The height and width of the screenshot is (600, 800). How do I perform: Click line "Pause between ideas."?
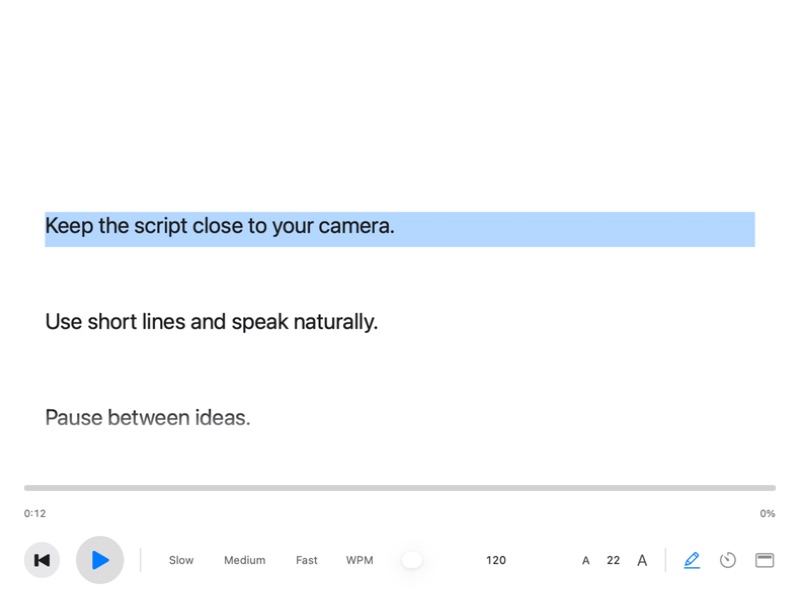point(147,417)
